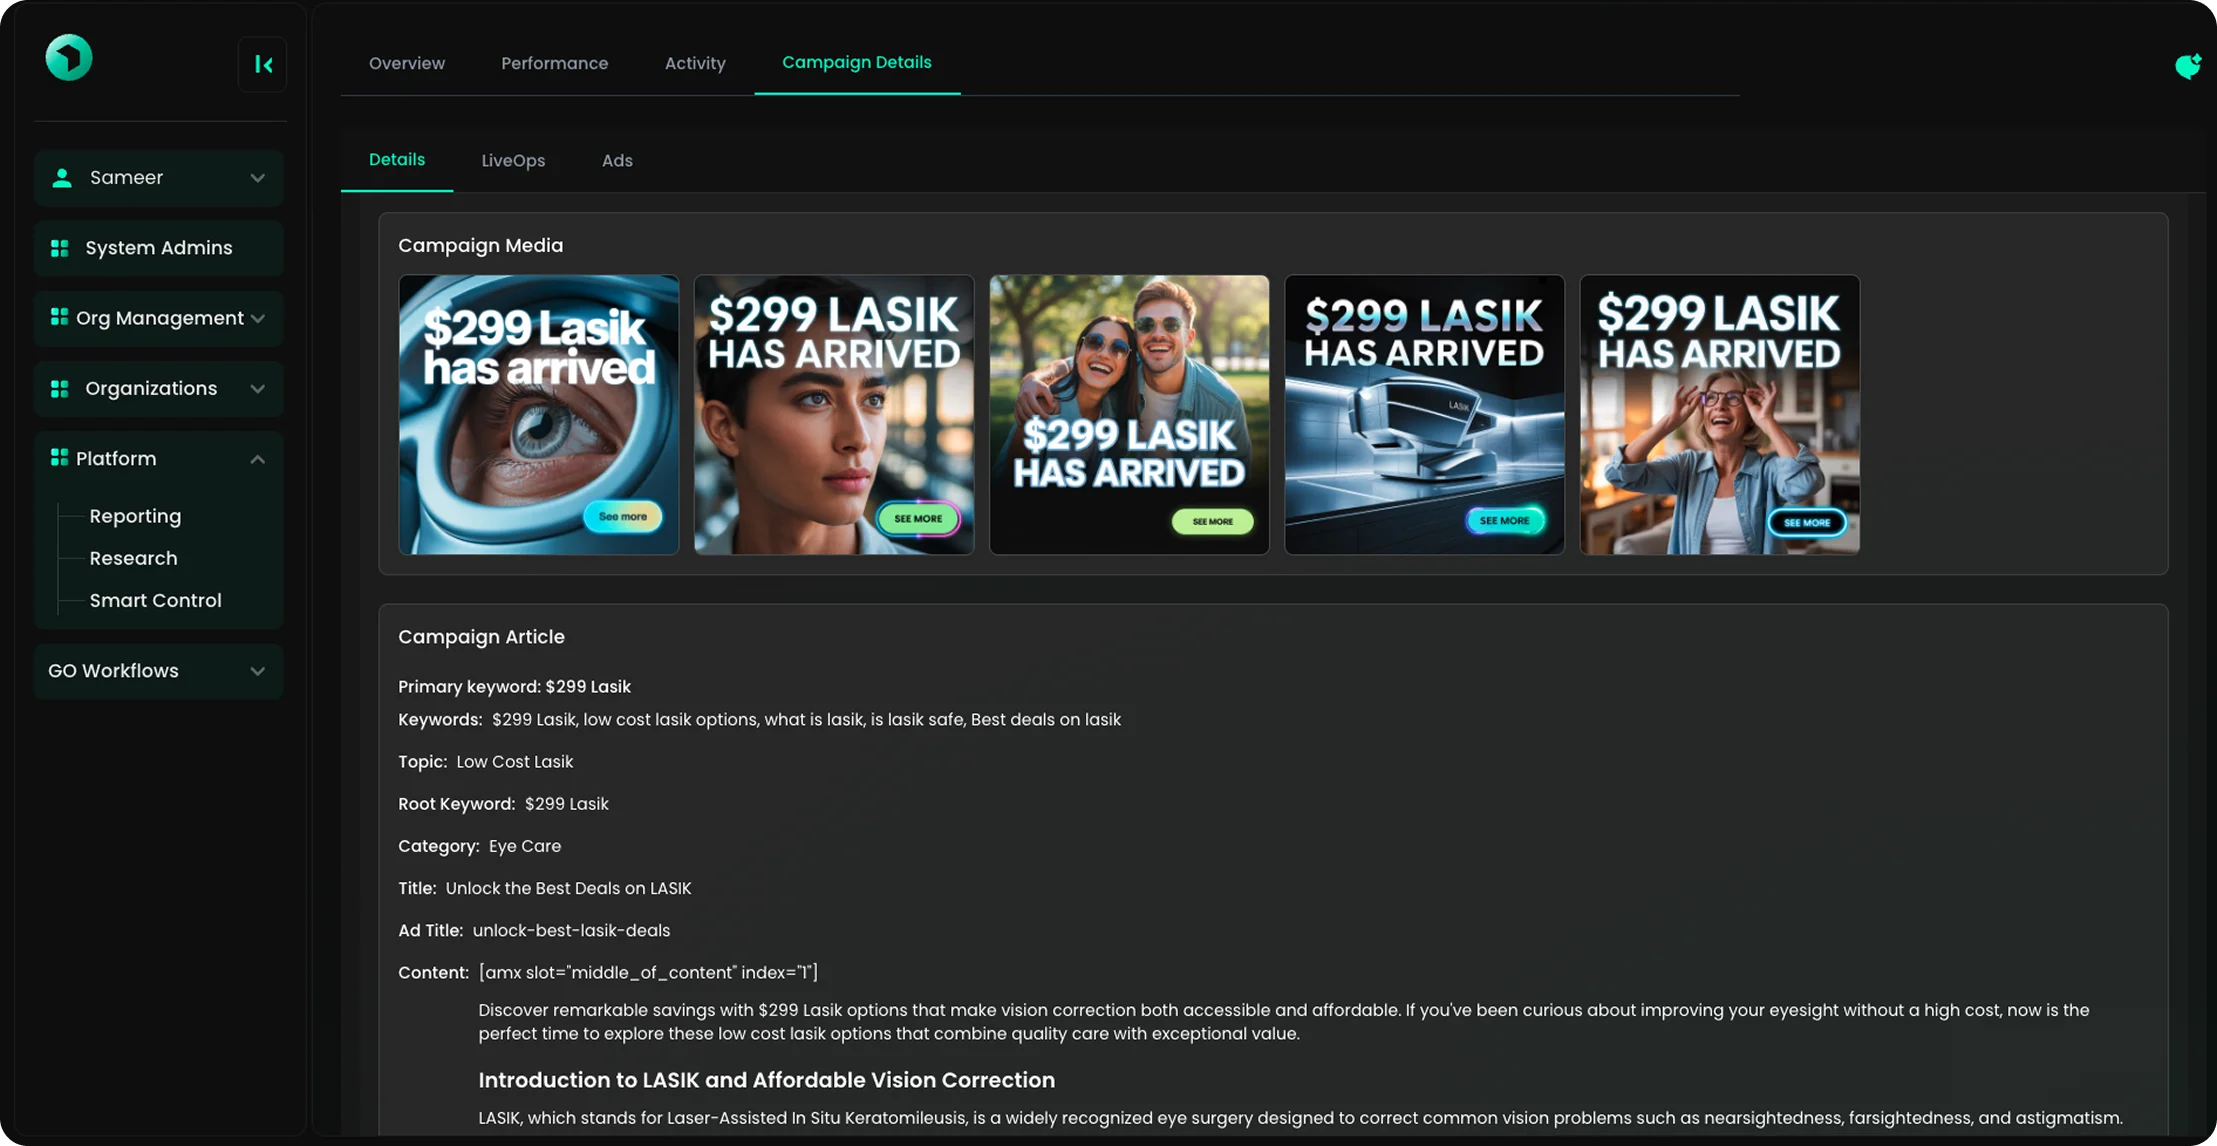2217x1146 pixels.
Task: Click the Primary keyword: $299 Lasik line
Action: click(x=514, y=687)
